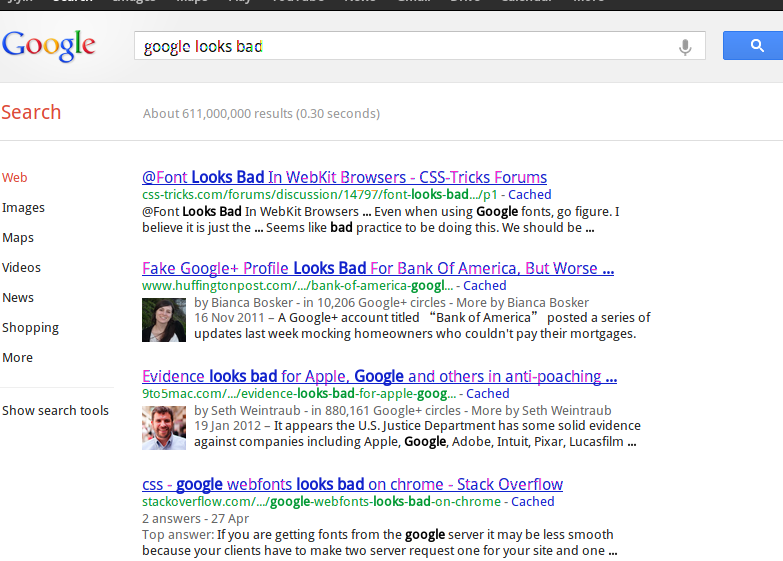Image resolution: width=783 pixels, height=561 pixels.
Task: Open the Stack Overflow google webfonts result
Action: click(x=352, y=484)
